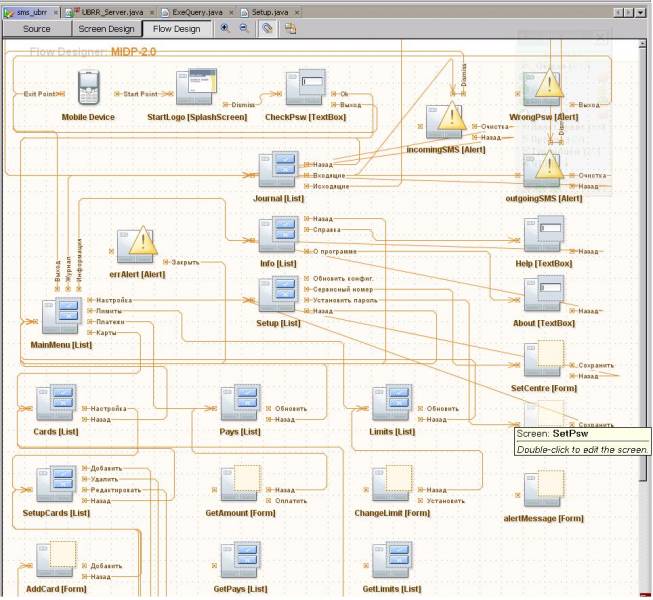
Task: Select the StartLogo SplashScreen node icon
Action: coord(196,87)
